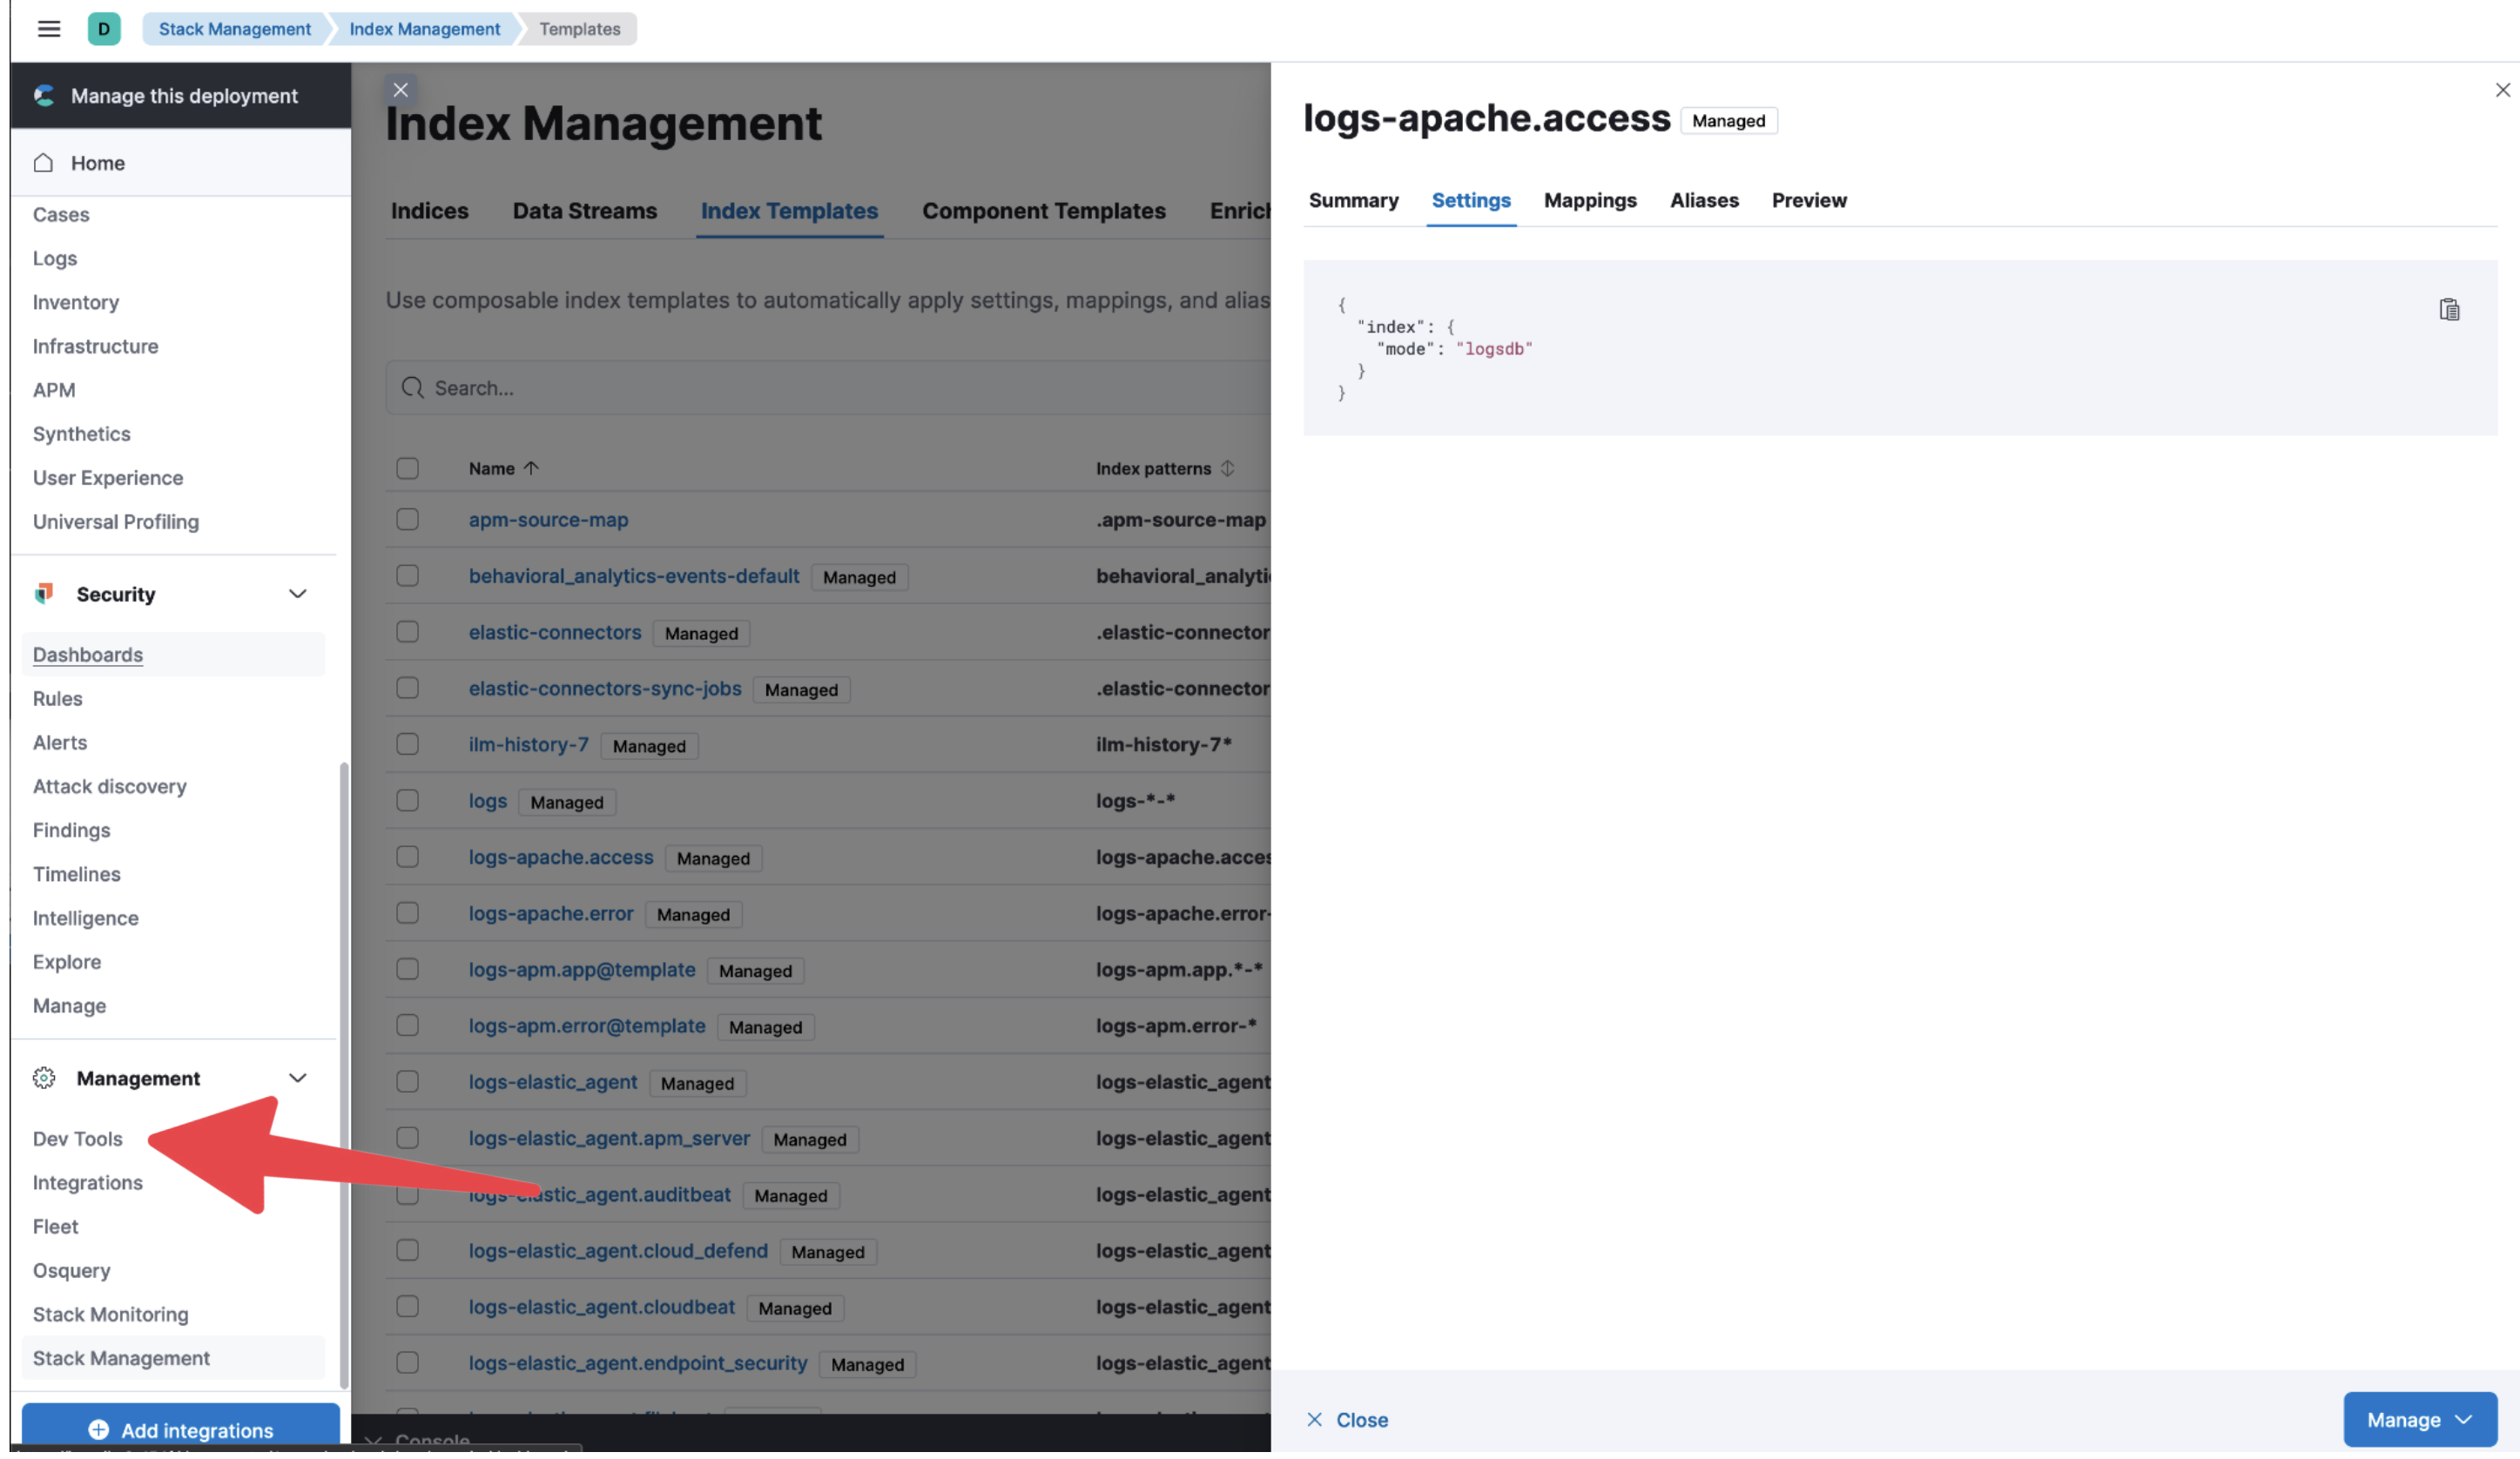Screen dimensions: 2520x1459
Task: Collapse the Management sidebar section
Action: pos(297,1077)
